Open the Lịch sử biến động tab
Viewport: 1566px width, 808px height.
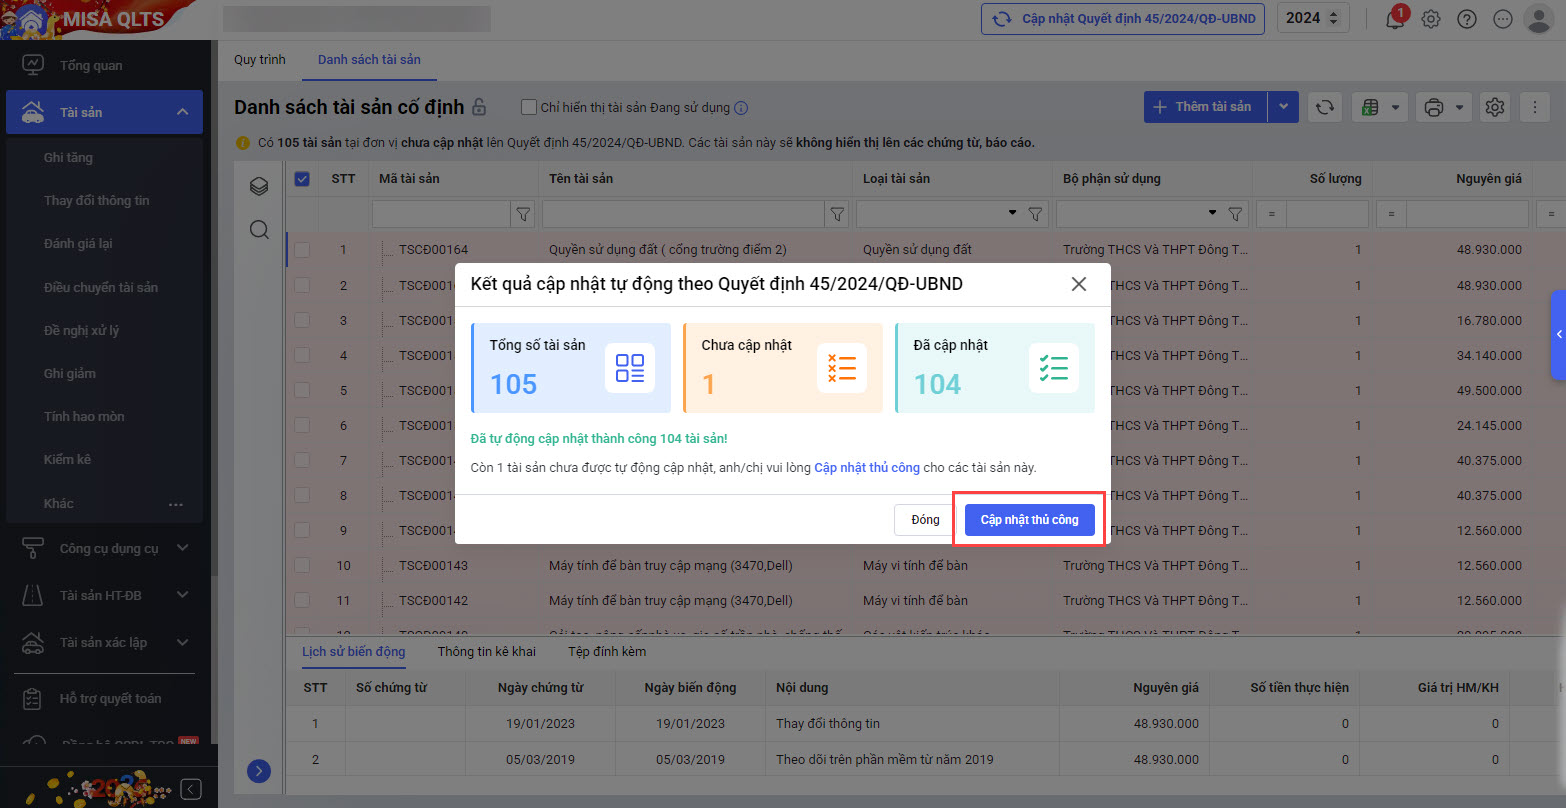coord(354,652)
